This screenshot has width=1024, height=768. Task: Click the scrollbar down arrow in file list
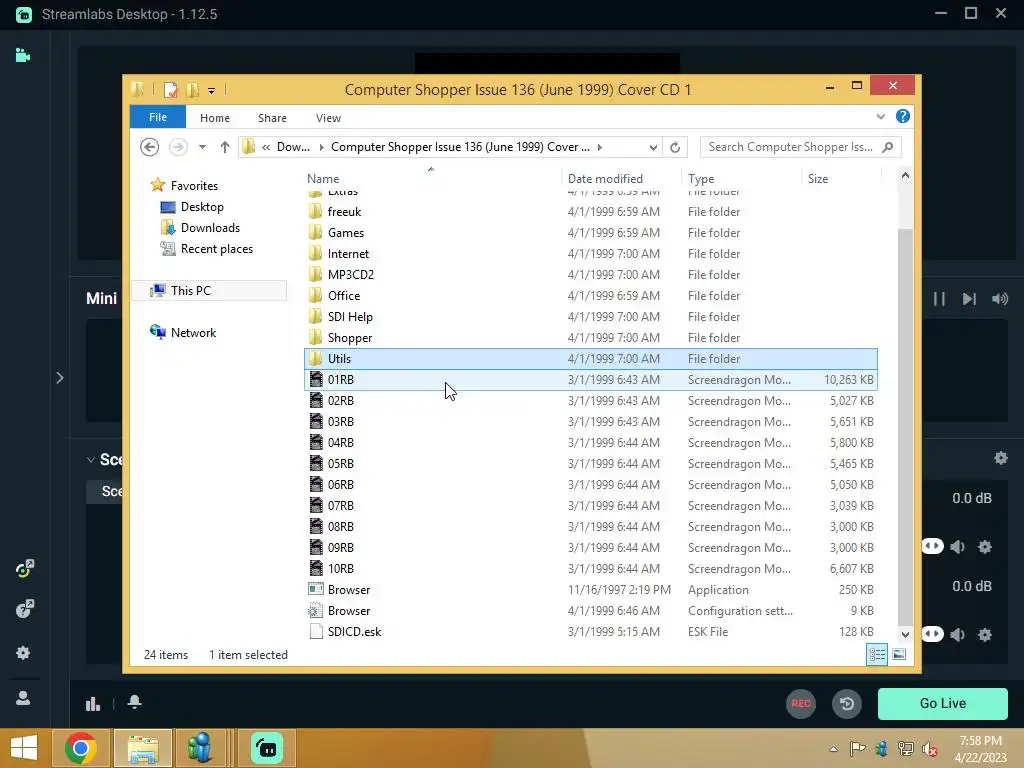(x=905, y=634)
